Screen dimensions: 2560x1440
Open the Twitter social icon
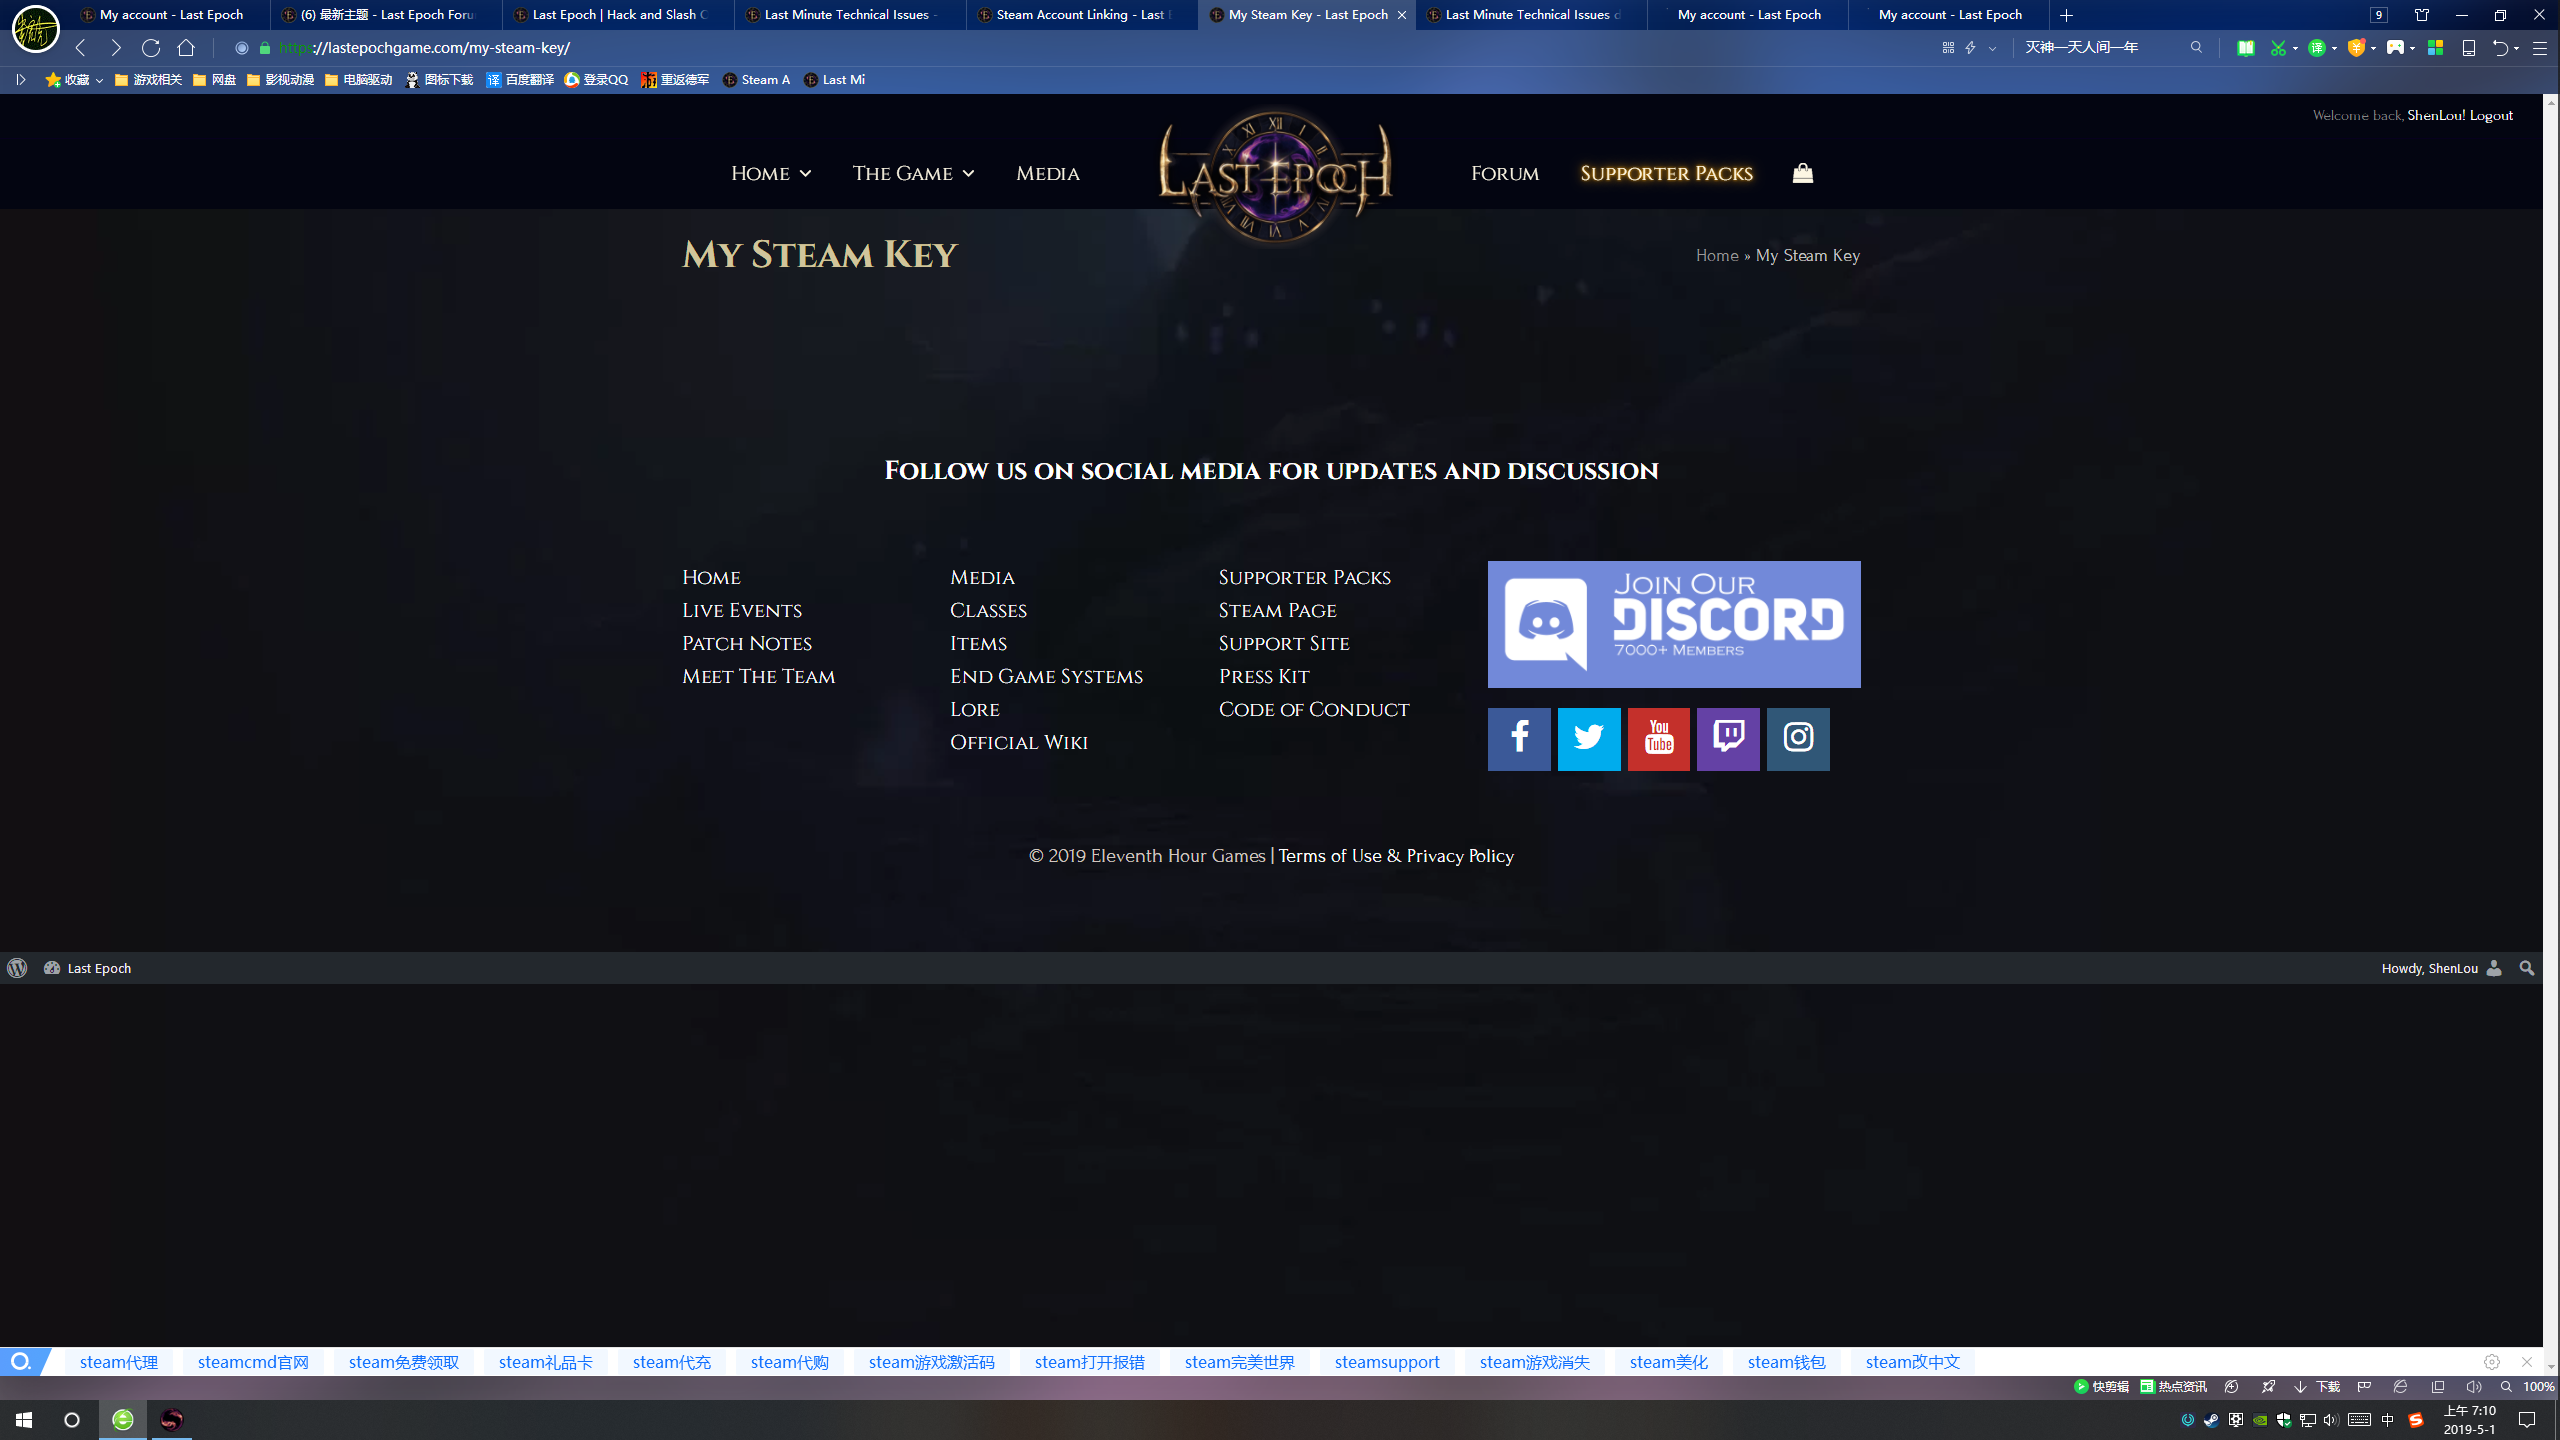1589,739
